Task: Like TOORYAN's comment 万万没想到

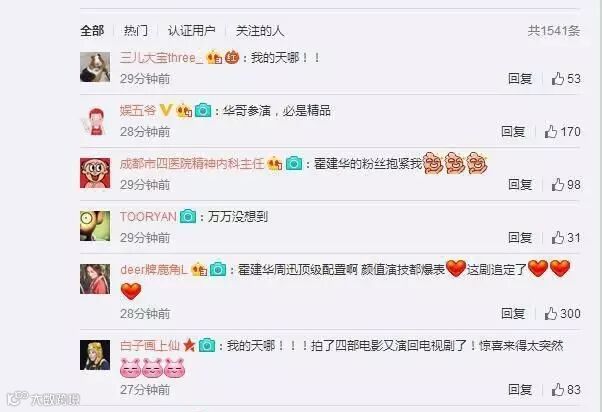Action: point(558,238)
